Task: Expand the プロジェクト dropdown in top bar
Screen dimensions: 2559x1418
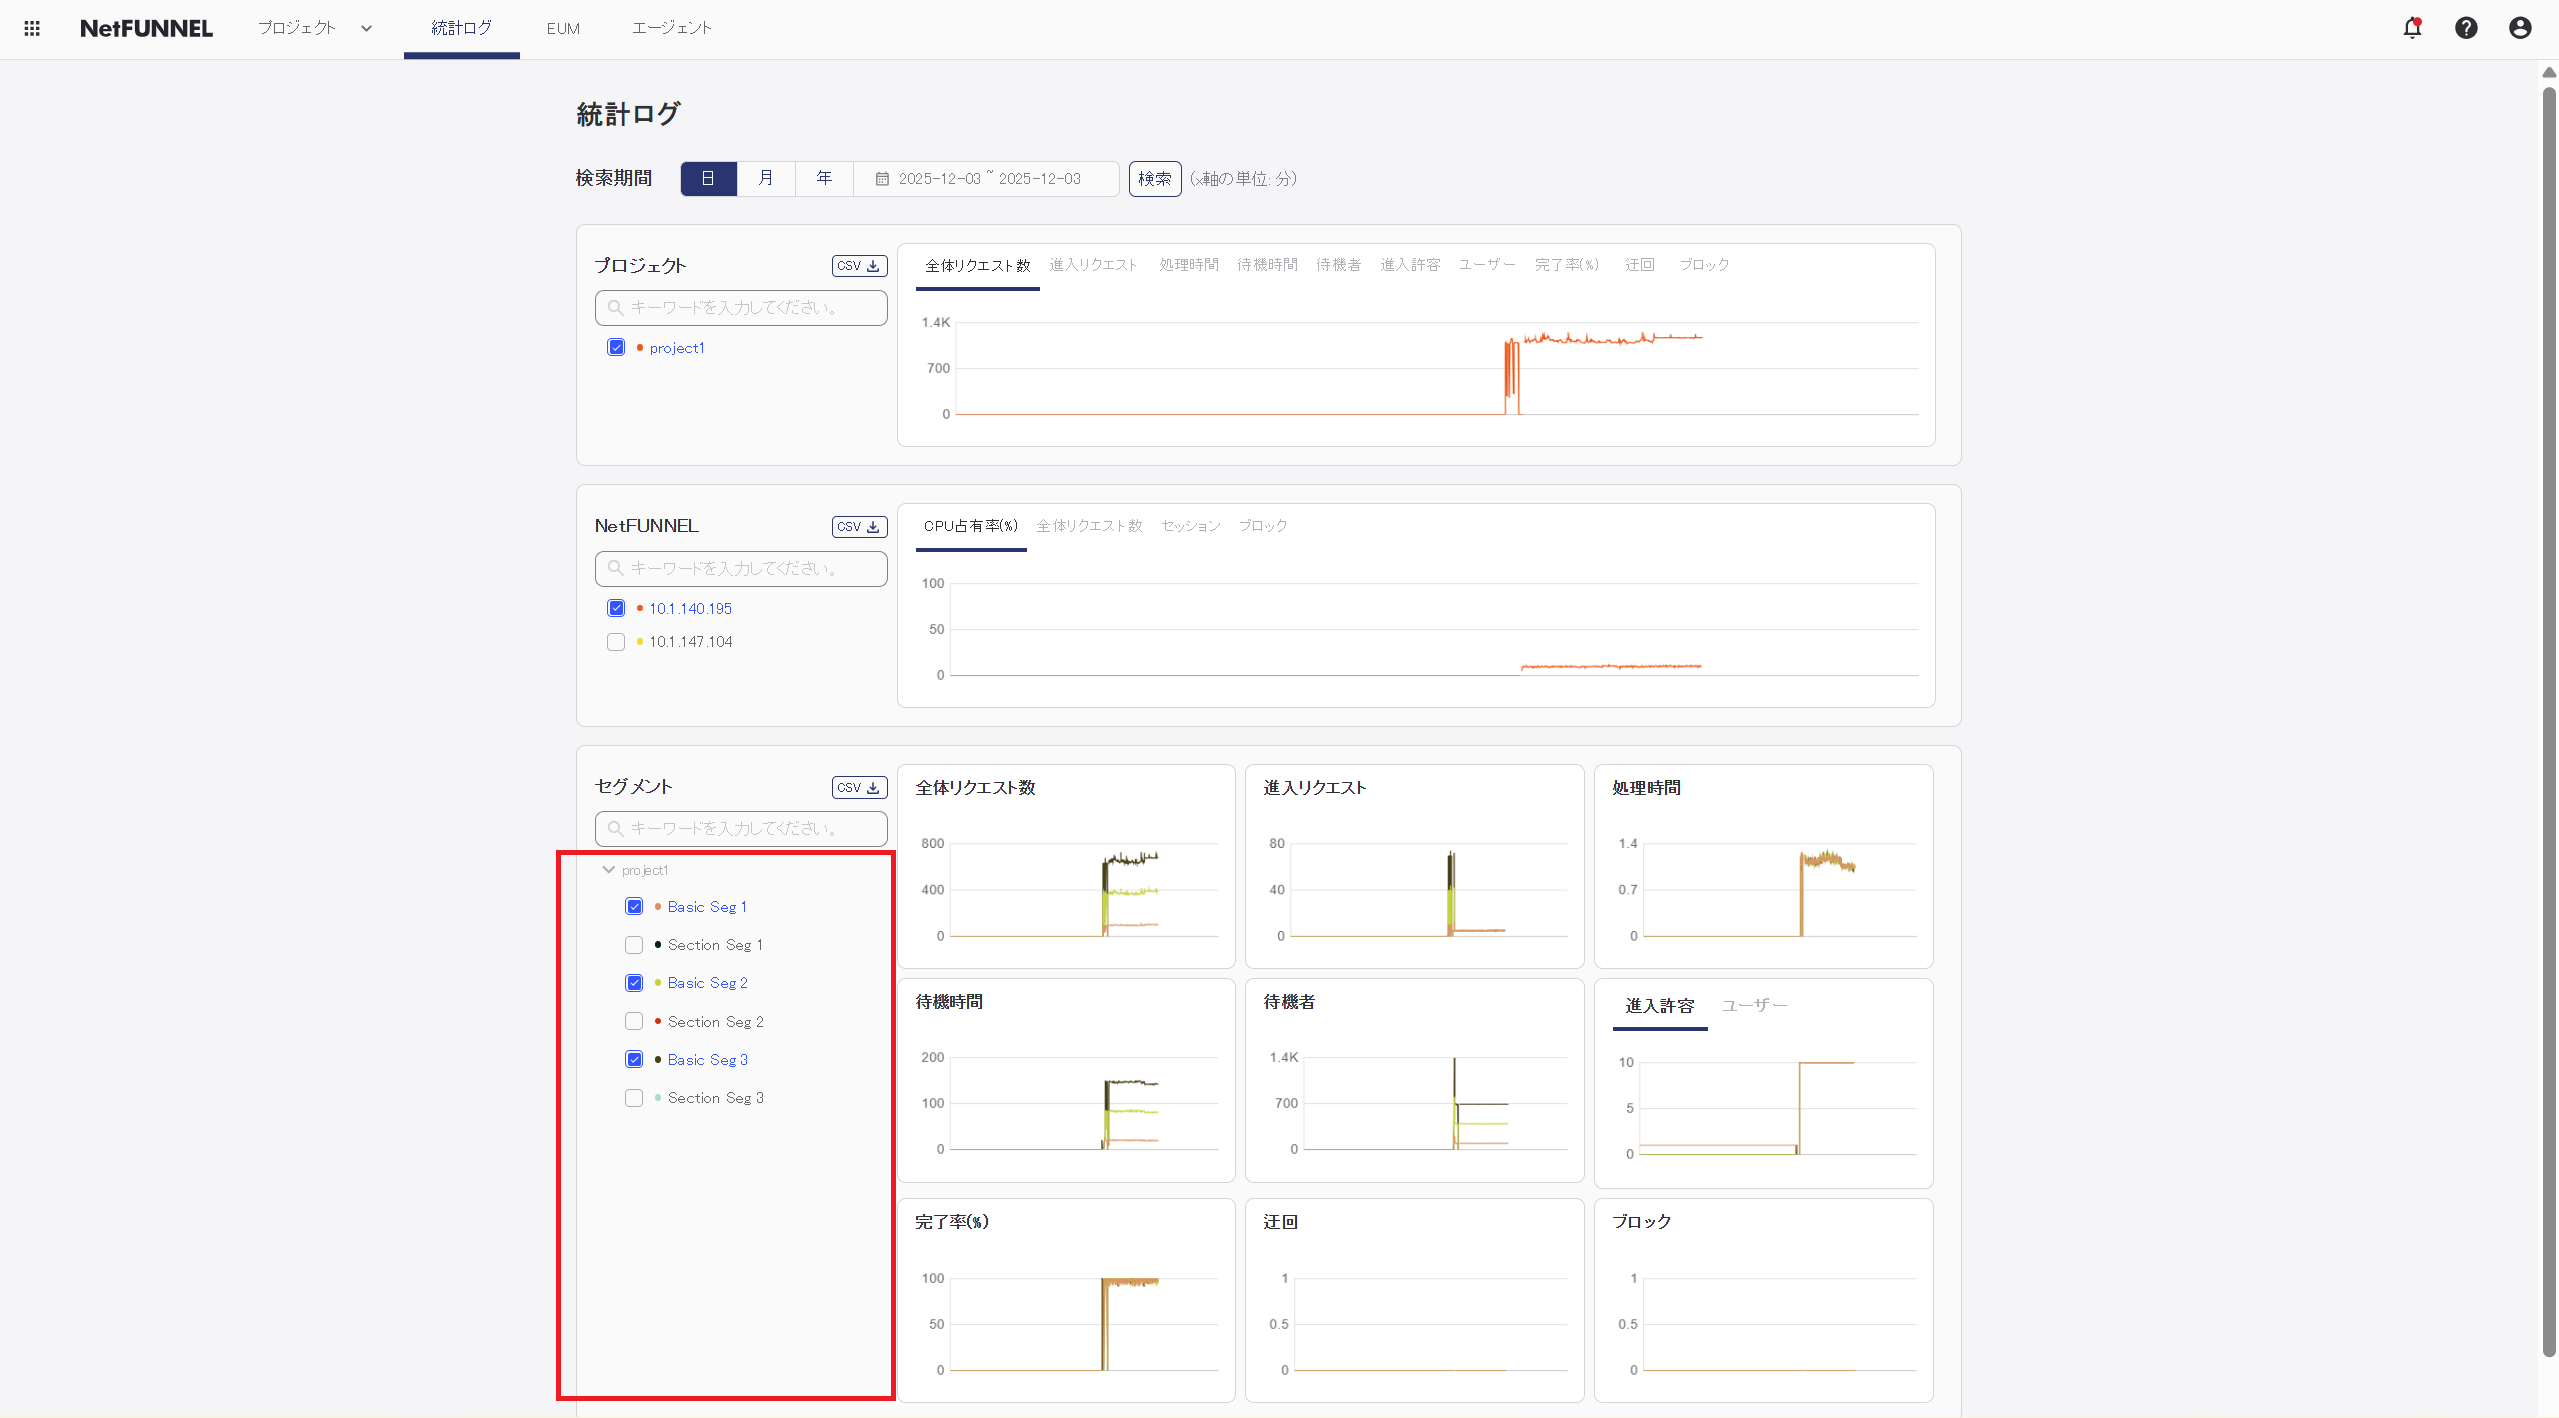Action: click(x=366, y=28)
